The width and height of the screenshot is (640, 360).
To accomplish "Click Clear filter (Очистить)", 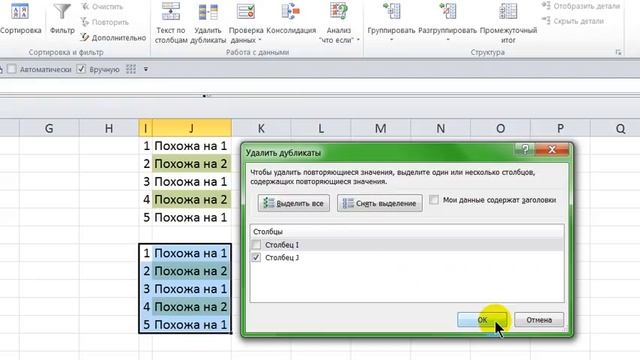I will 102,7.
